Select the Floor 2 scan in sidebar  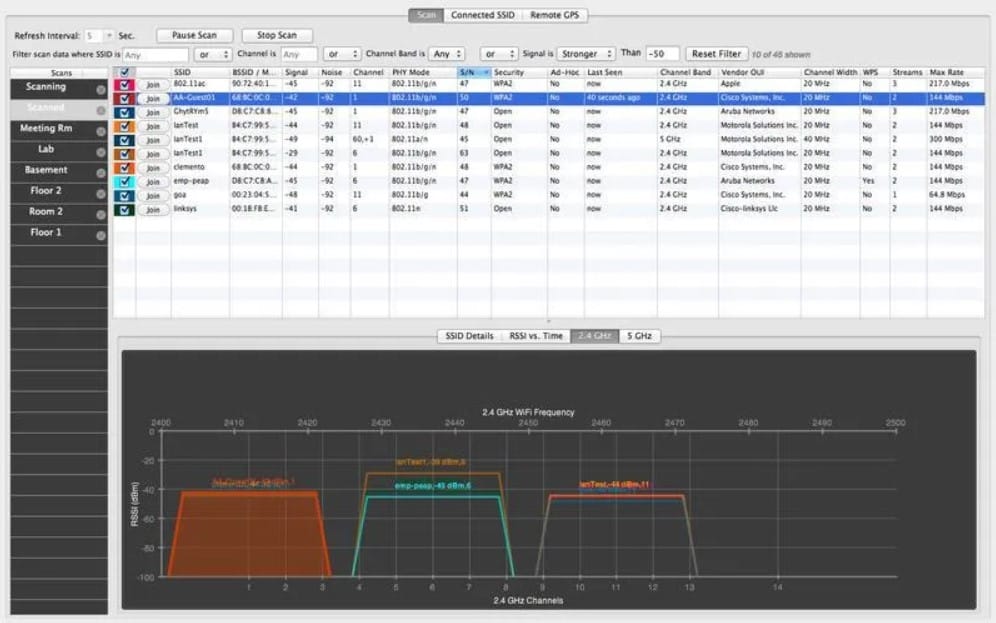point(59,192)
